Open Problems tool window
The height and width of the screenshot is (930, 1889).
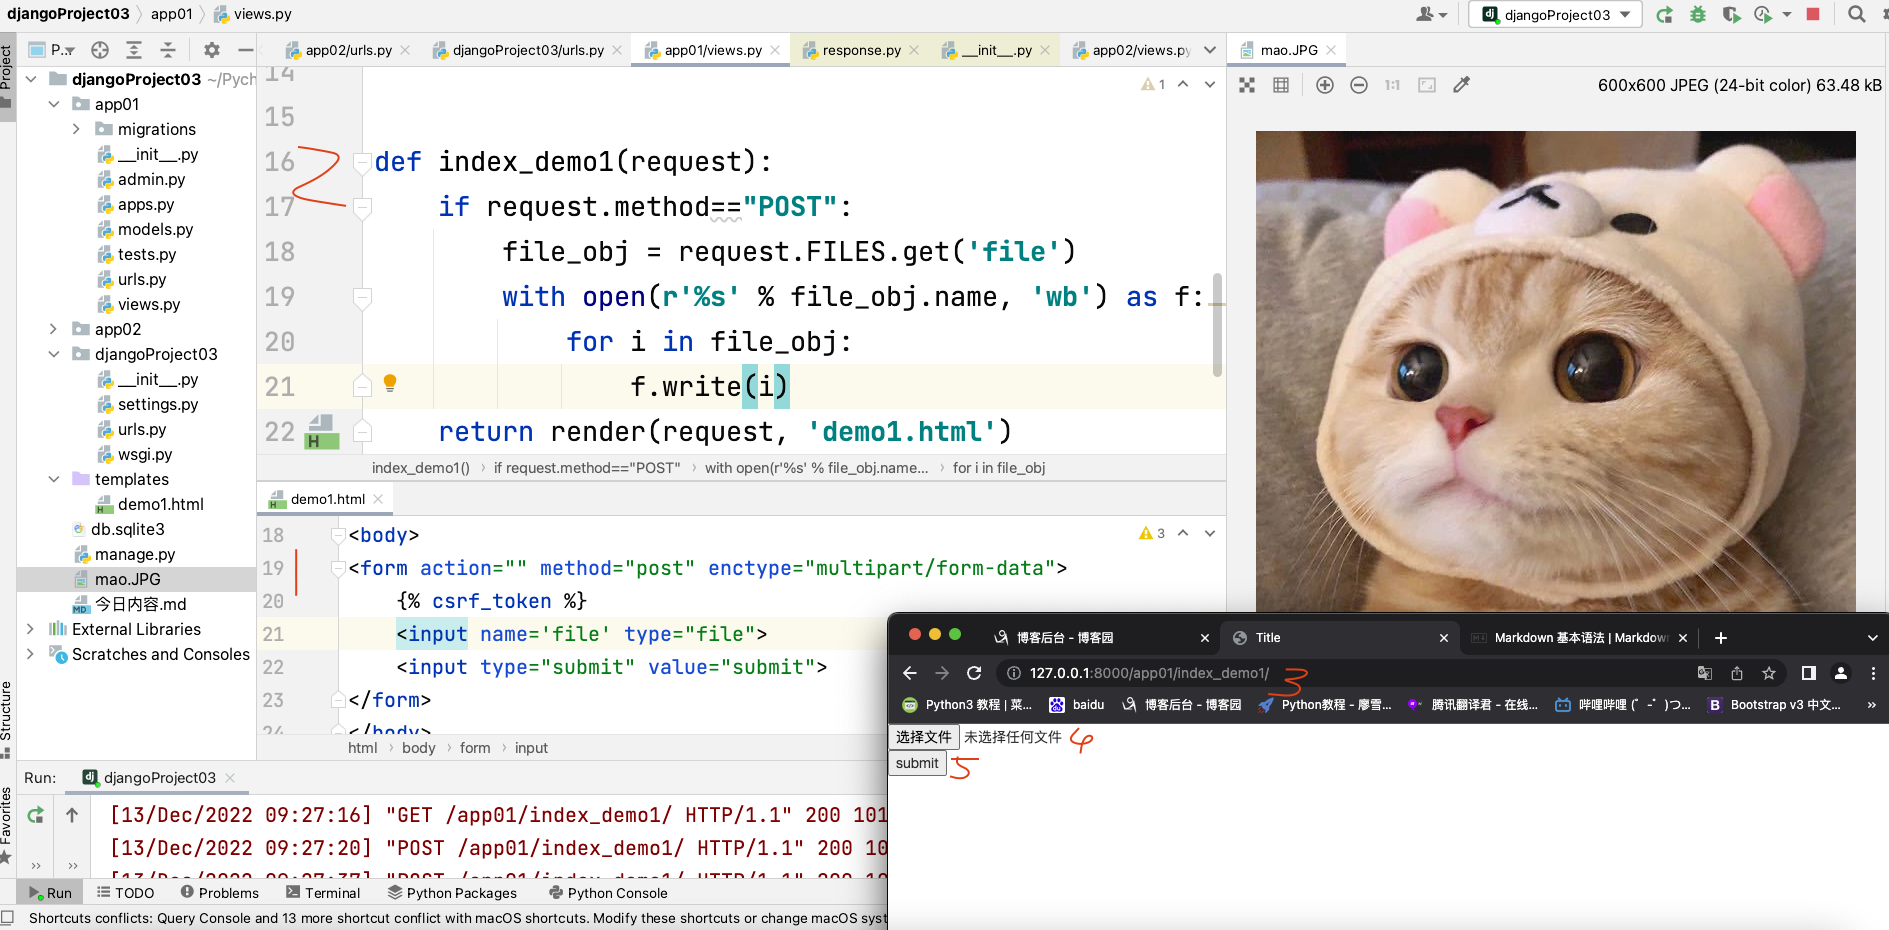pyautogui.click(x=219, y=893)
